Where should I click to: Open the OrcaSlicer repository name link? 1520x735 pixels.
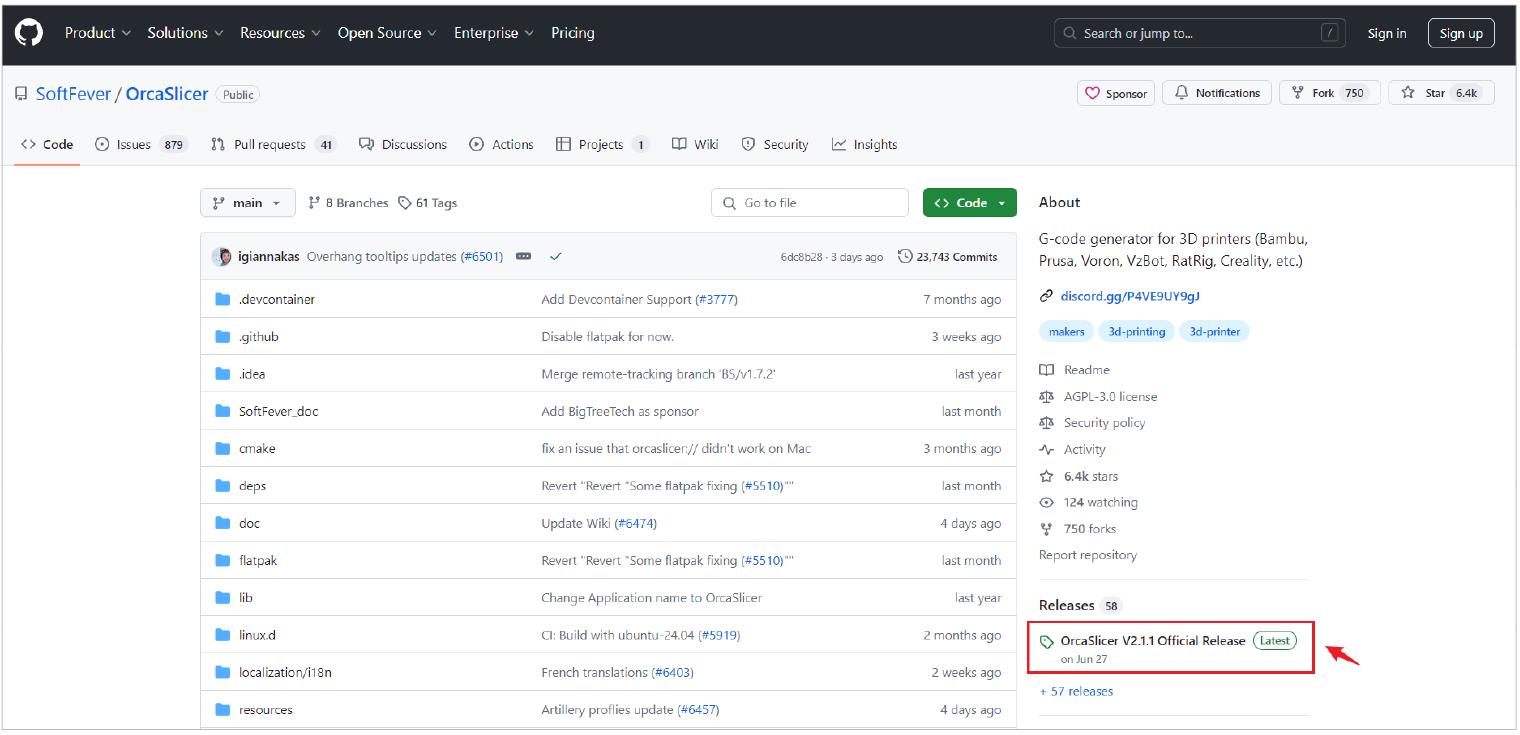tap(167, 94)
